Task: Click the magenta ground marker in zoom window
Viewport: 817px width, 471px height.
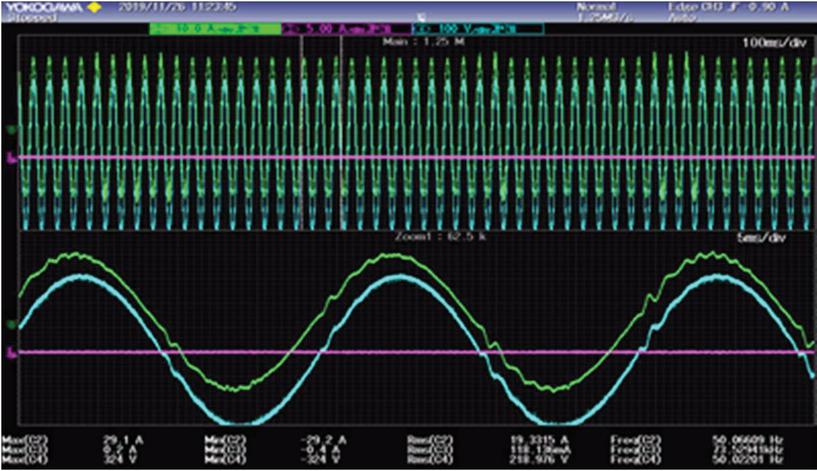Action: tap(10, 352)
